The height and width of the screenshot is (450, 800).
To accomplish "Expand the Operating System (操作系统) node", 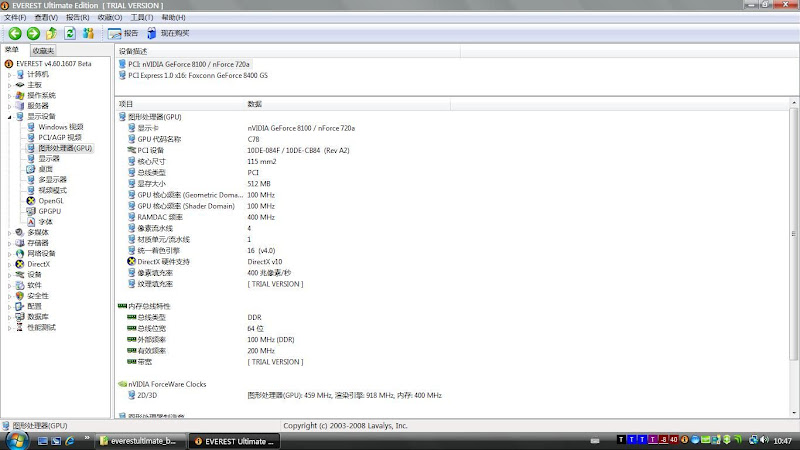I will pos(9,95).
